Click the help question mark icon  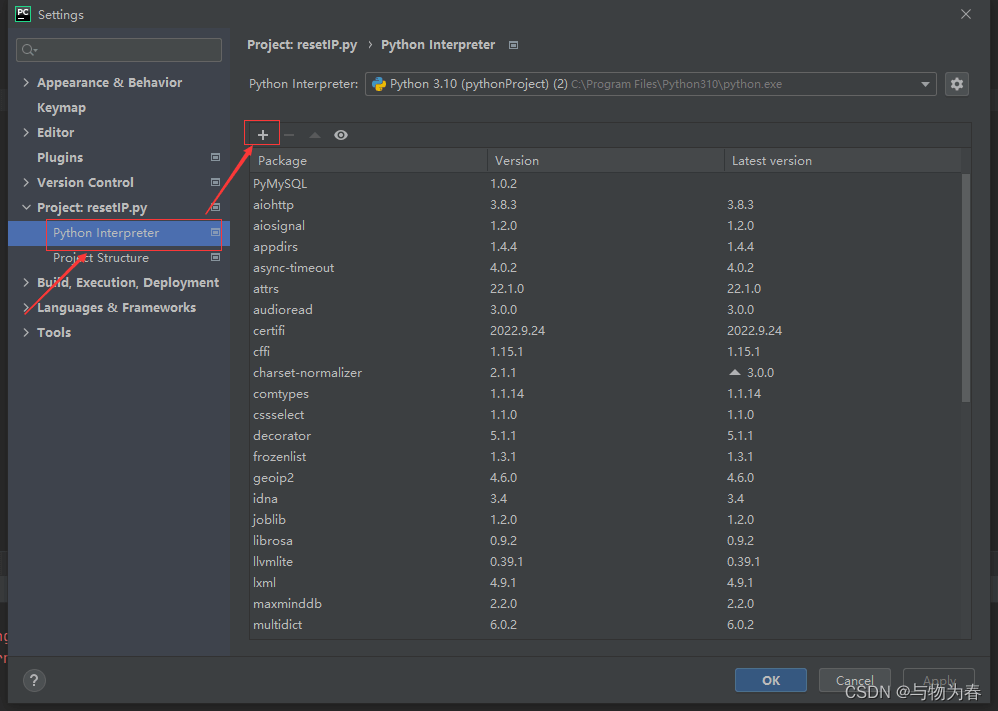pos(34,680)
